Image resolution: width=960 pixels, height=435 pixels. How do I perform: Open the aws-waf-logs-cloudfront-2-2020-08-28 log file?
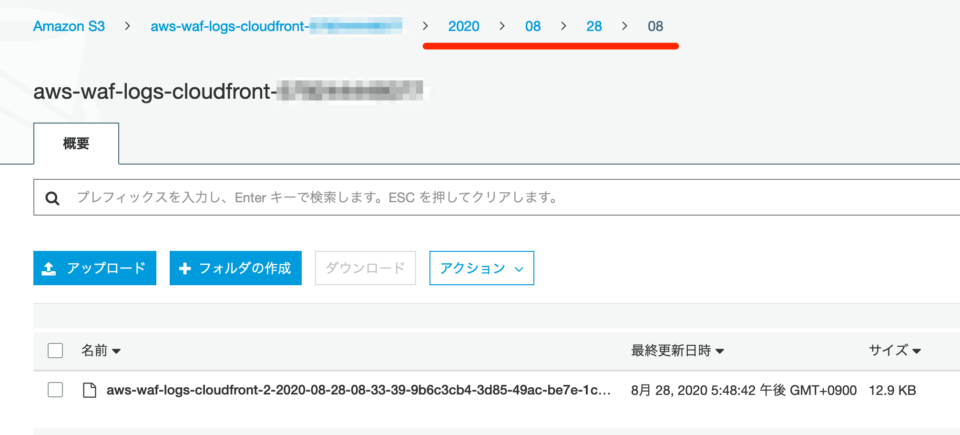click(359, 390)
